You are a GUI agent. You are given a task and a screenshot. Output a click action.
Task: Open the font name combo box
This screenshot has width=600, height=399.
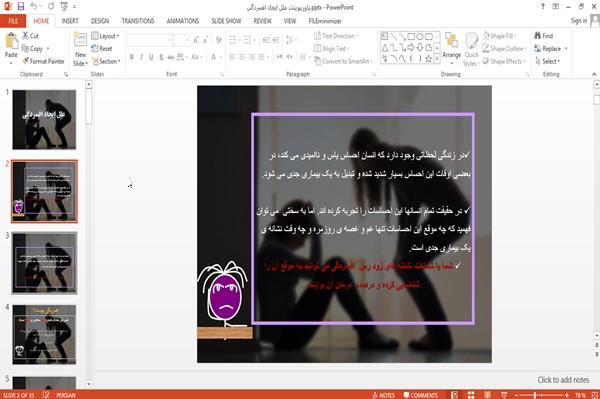point(150,40)
